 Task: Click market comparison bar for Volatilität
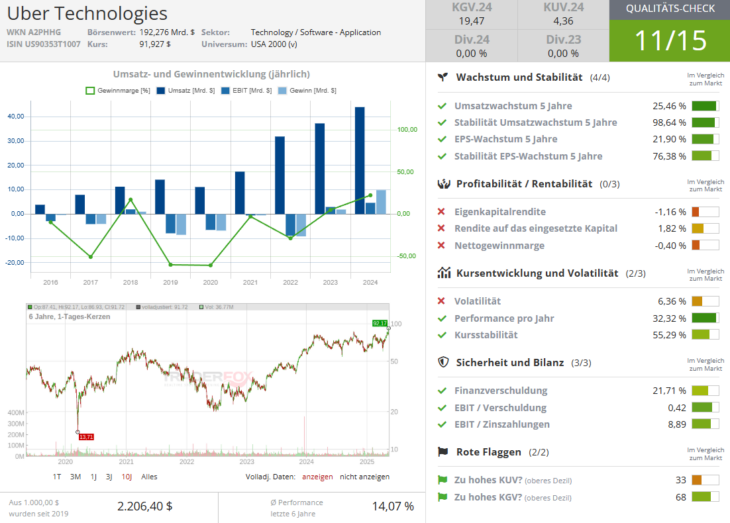[705, 301]
